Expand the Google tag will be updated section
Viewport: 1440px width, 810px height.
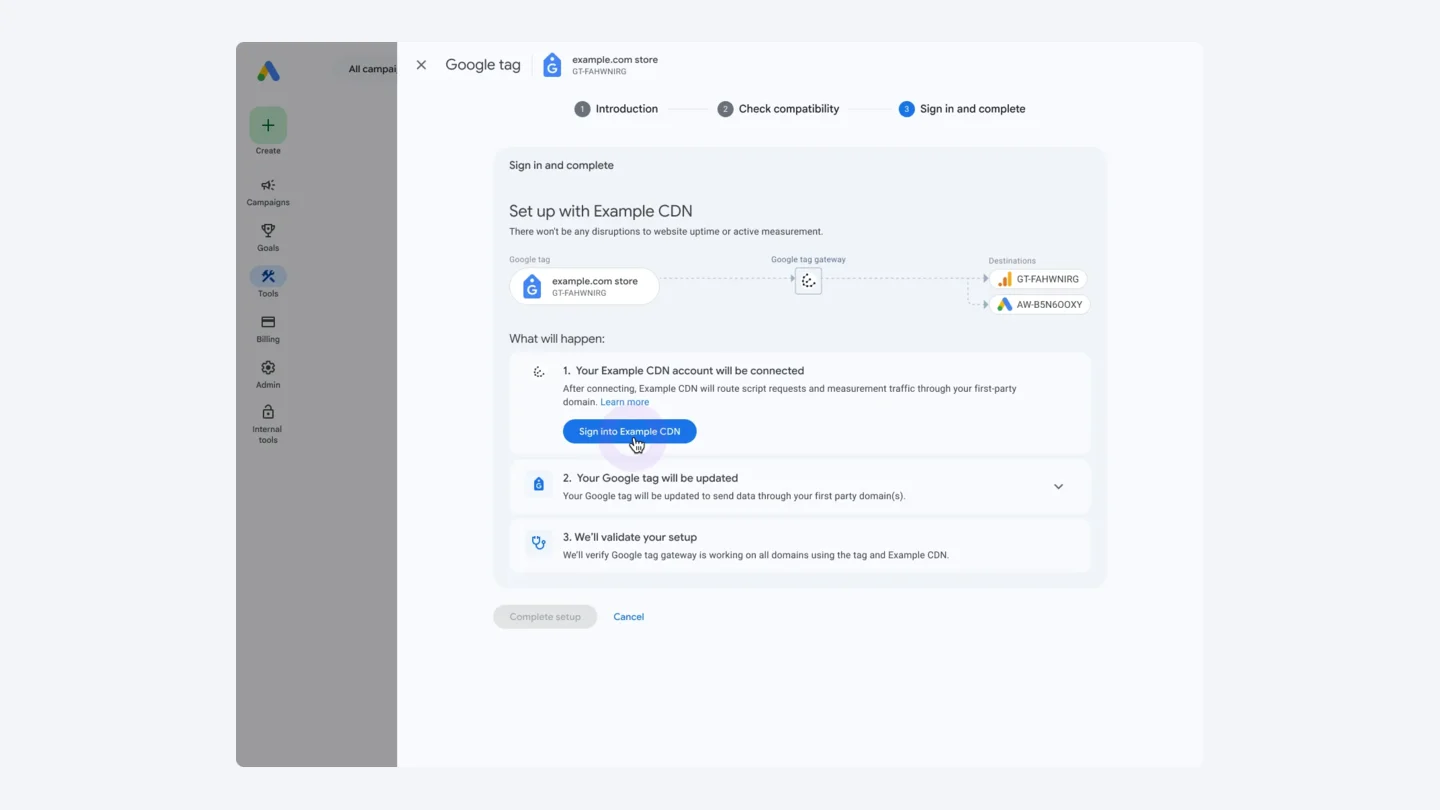point(1058,487)
